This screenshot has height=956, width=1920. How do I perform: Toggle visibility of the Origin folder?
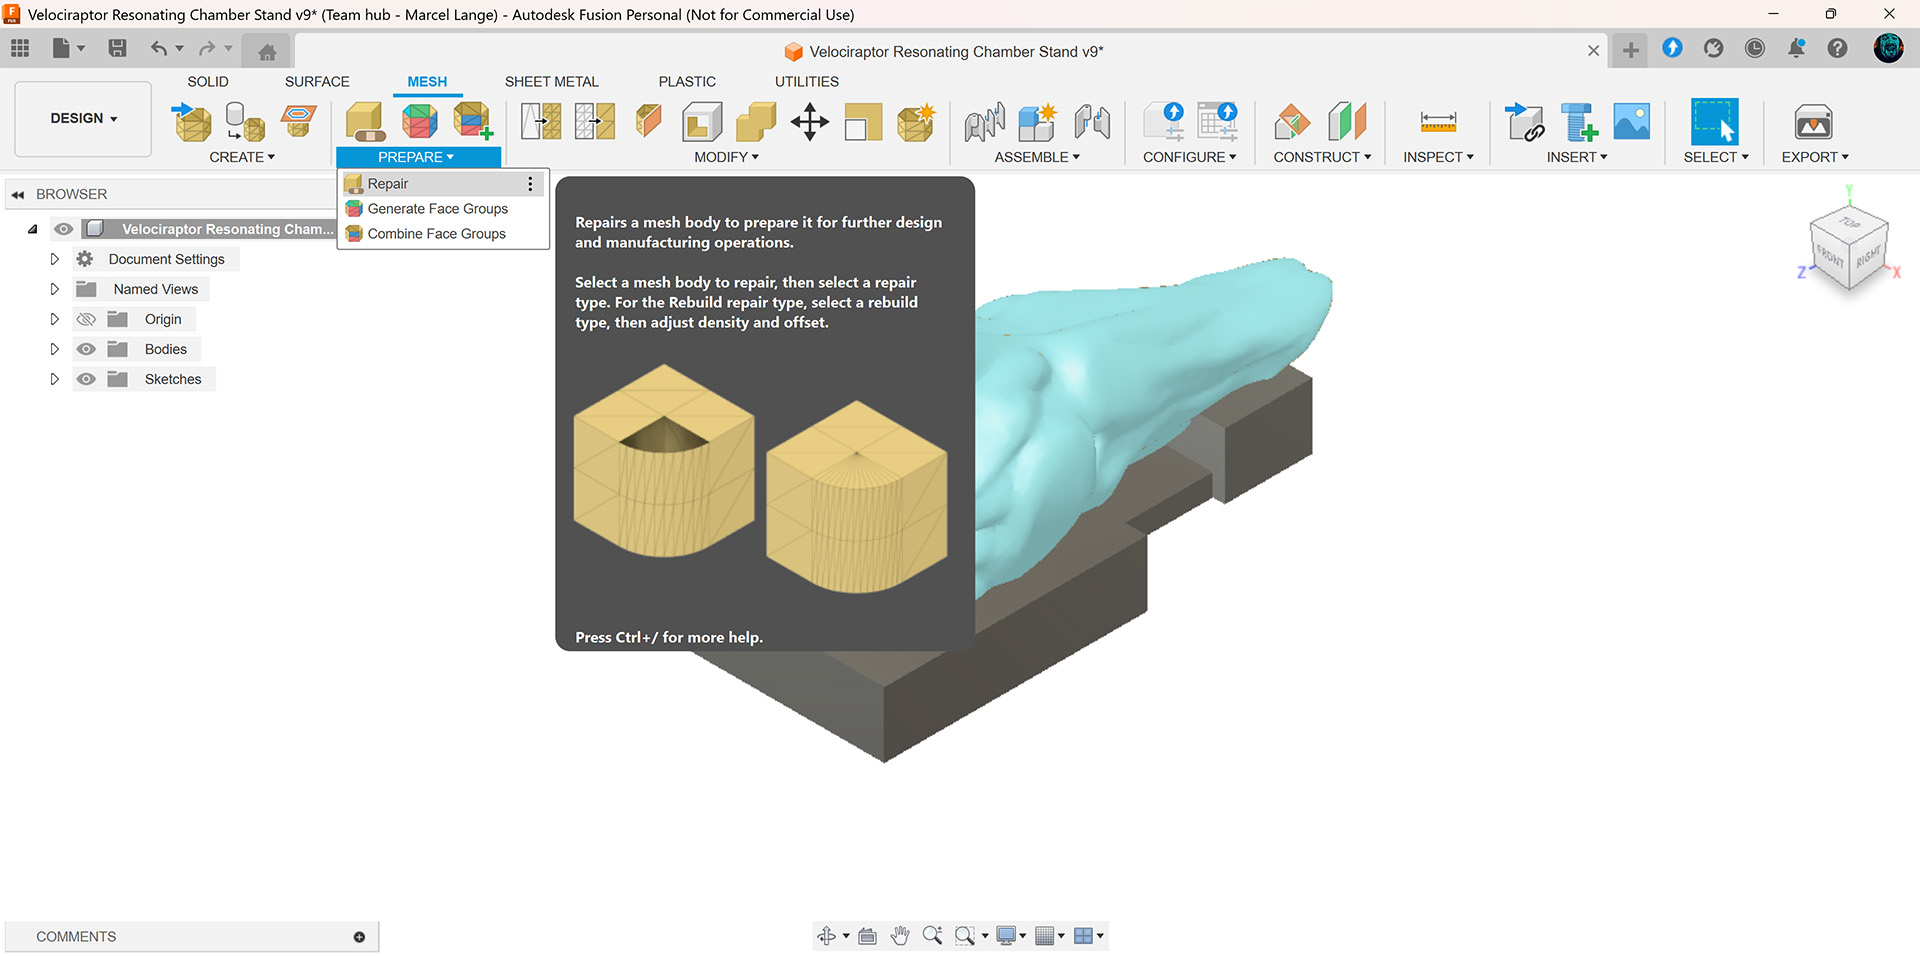tap(86, 319)
